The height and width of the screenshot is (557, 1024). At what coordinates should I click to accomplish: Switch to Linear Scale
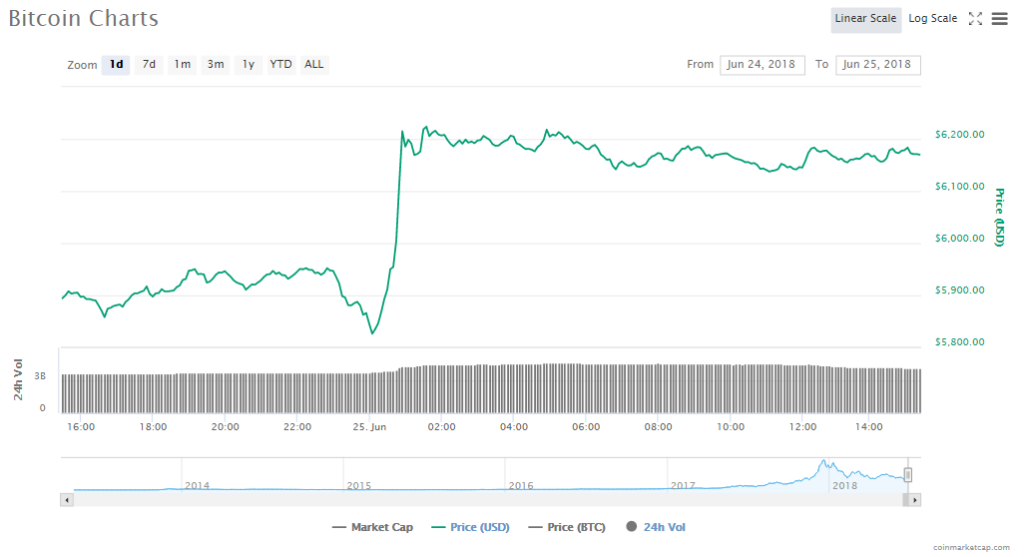865,18
